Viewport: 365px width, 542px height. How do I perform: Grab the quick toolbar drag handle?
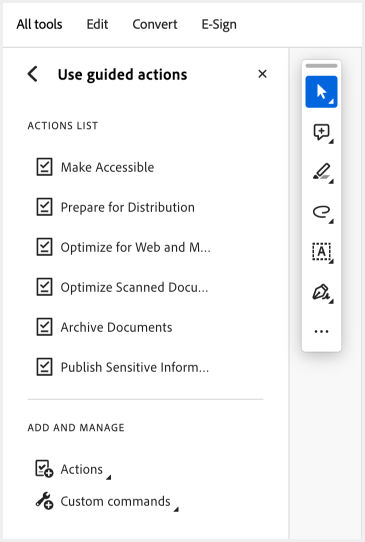[321, 66]
